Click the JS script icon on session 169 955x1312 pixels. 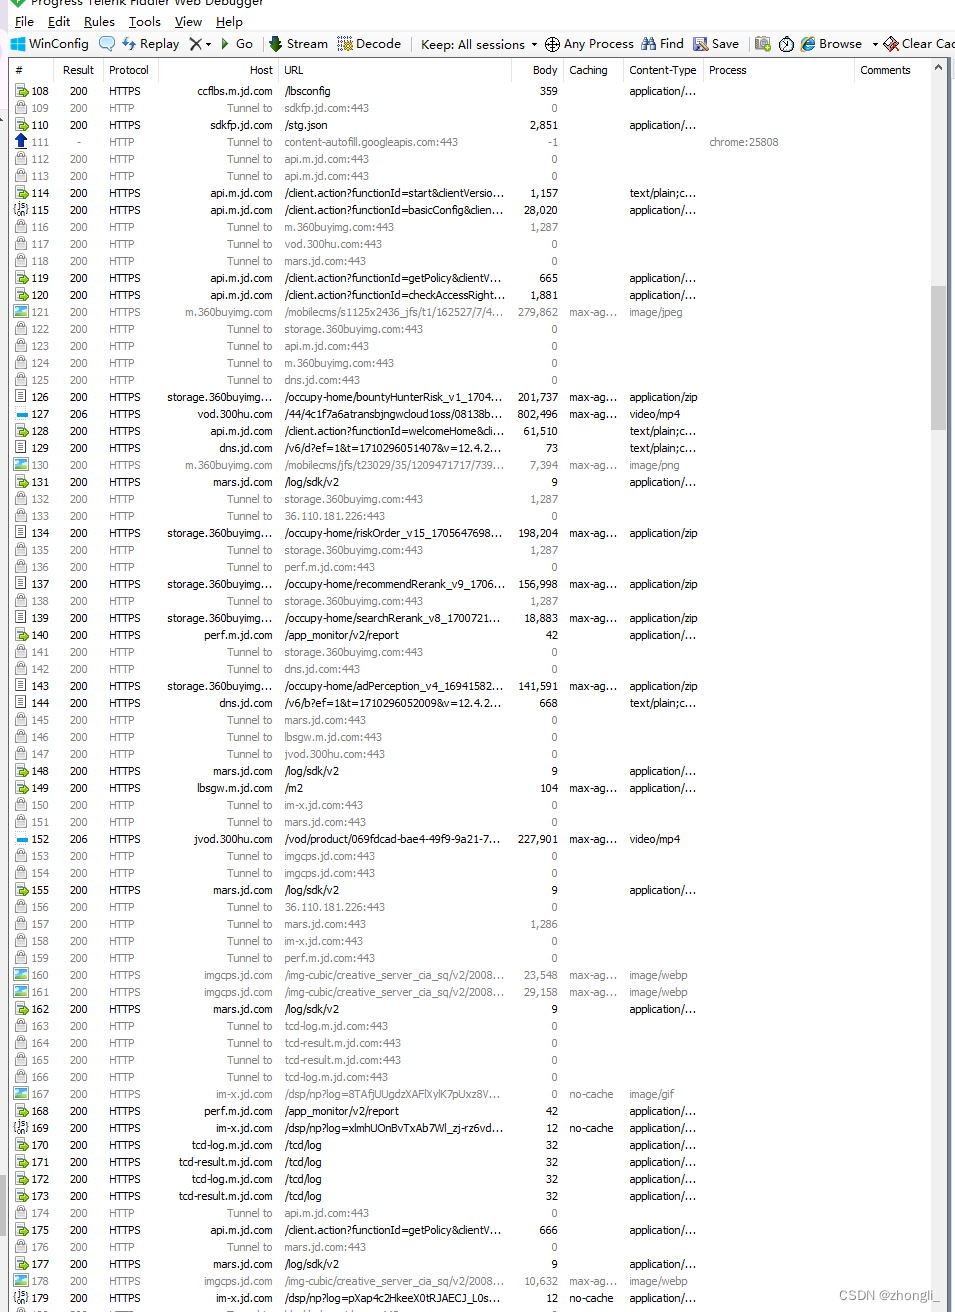21,1128
